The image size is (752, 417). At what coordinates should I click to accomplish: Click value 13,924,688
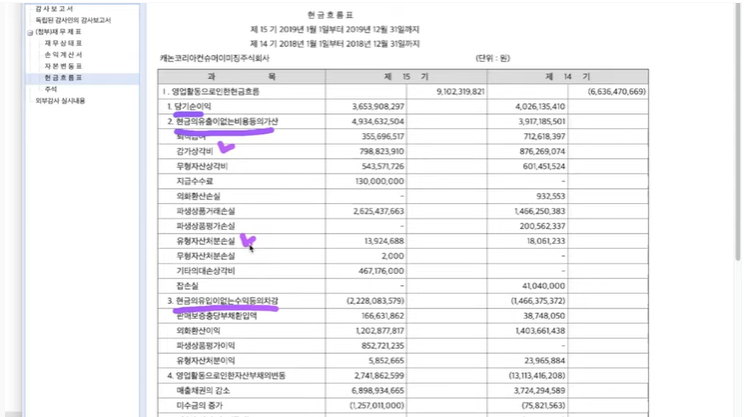coord(384,241)
